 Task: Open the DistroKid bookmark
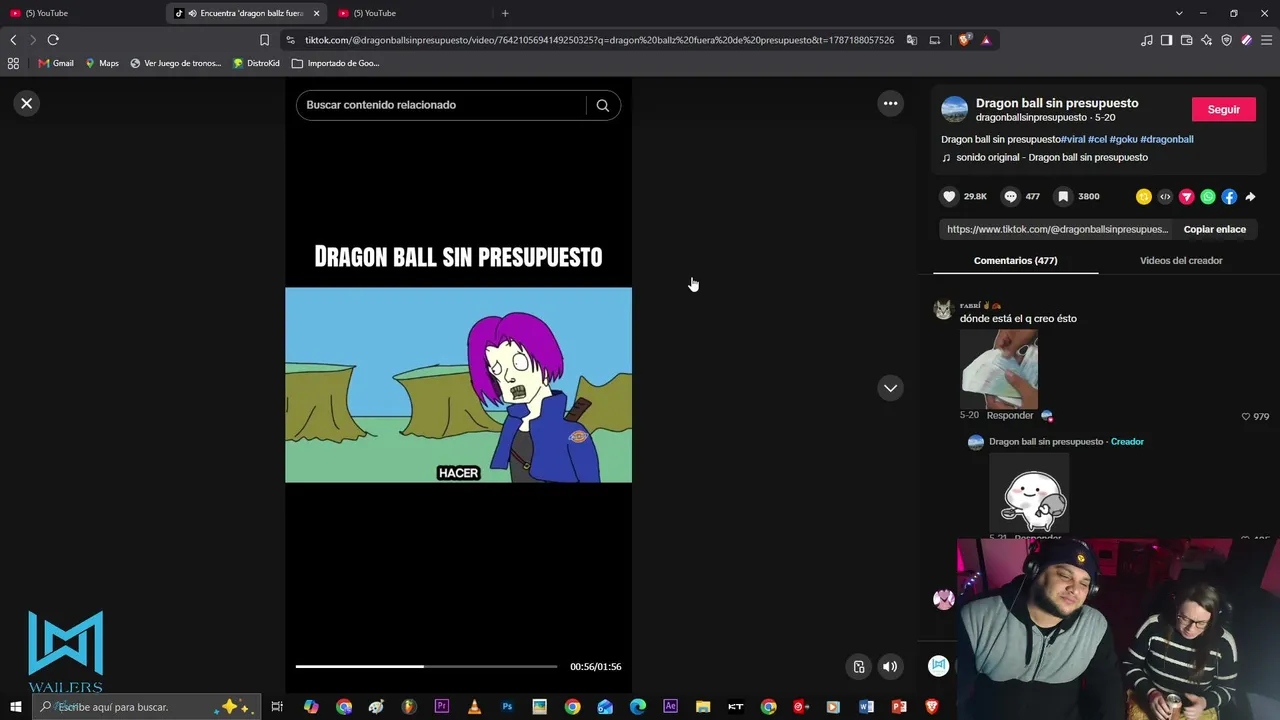tap(256, 63)
